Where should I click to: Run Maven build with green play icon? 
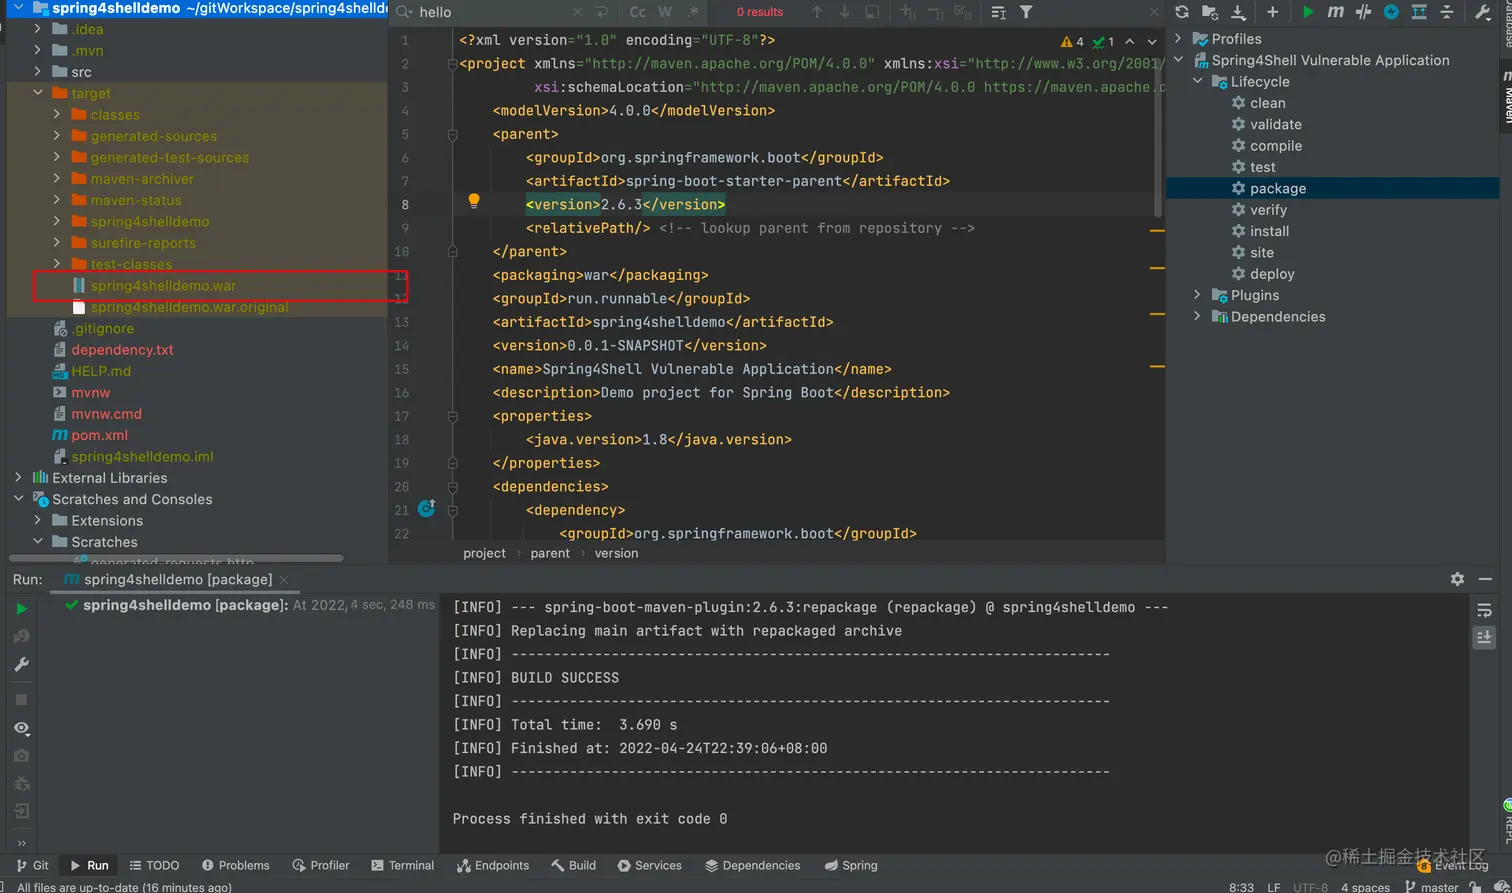1308,12
